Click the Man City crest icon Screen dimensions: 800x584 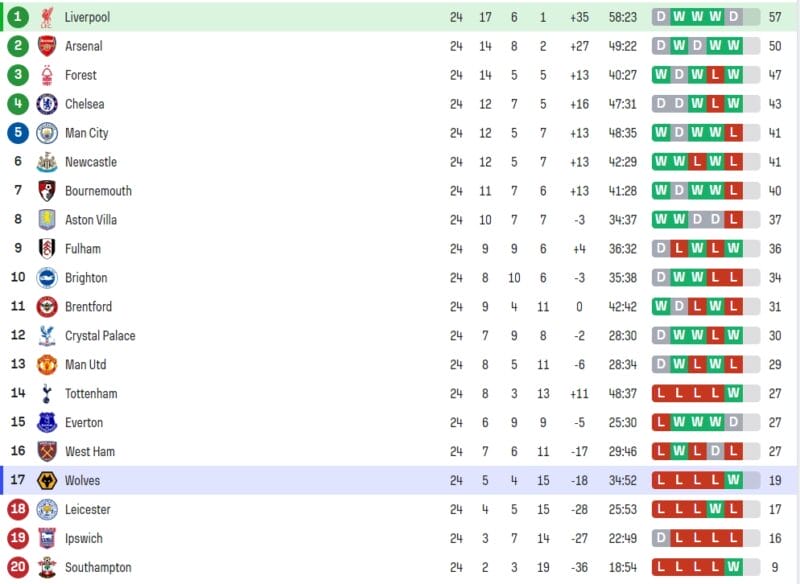[x=47, y=133]
